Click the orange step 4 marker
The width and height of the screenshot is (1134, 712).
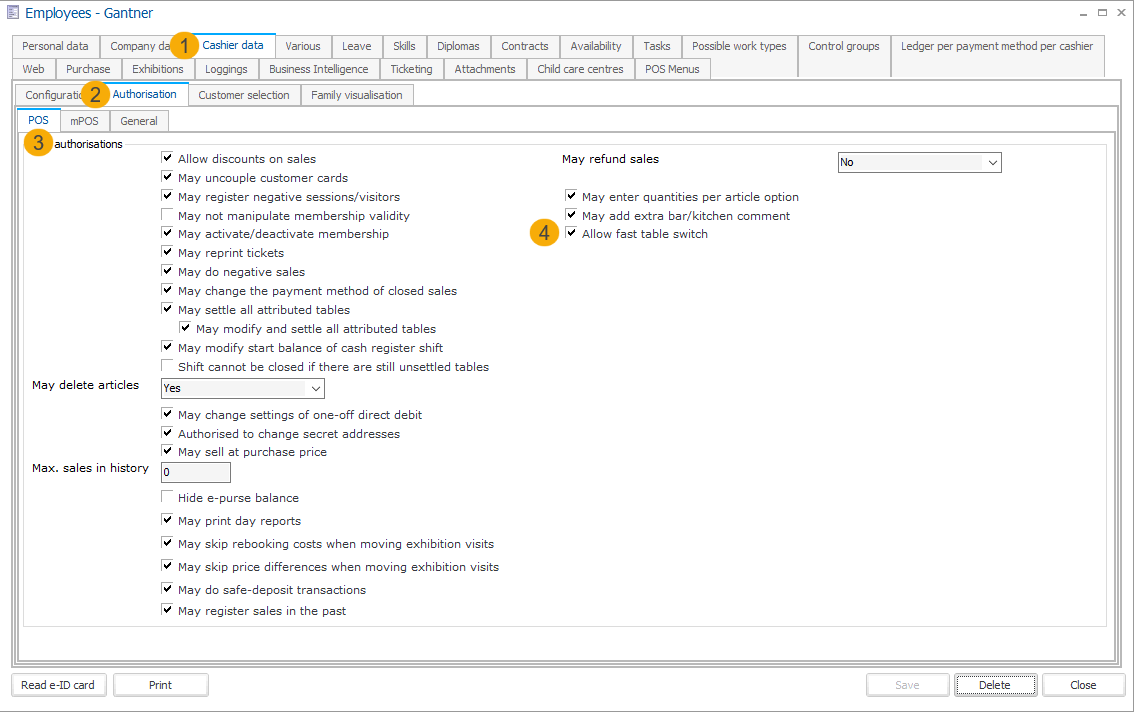(543, 234)
